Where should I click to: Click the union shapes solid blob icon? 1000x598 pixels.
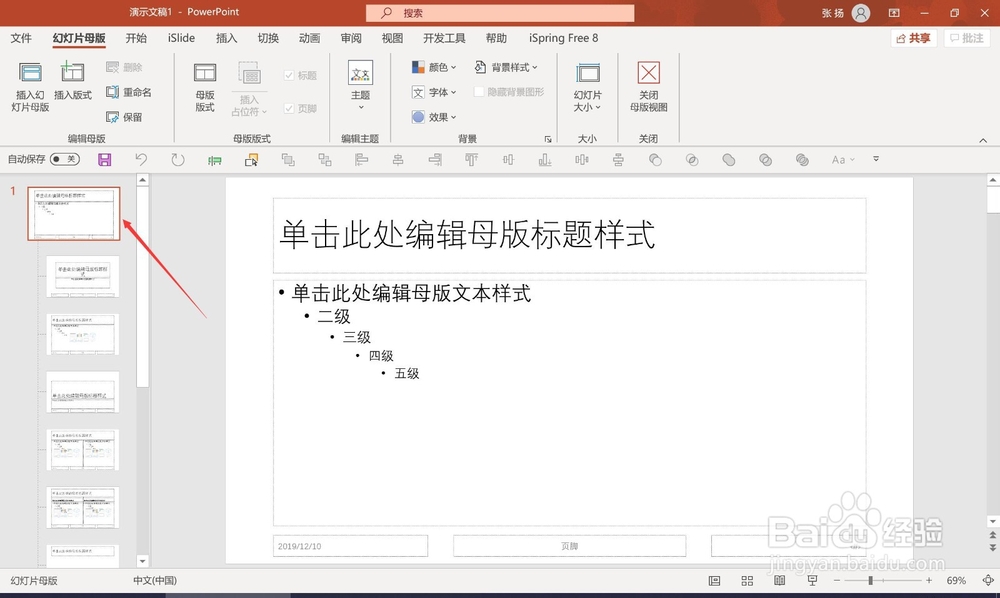[729, 160]
